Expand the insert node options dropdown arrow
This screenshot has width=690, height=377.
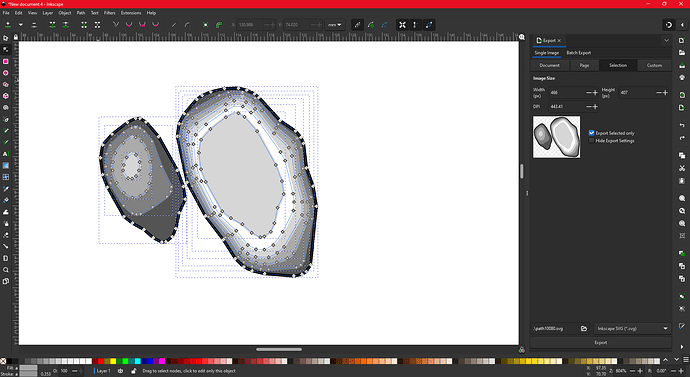(20, 25)
